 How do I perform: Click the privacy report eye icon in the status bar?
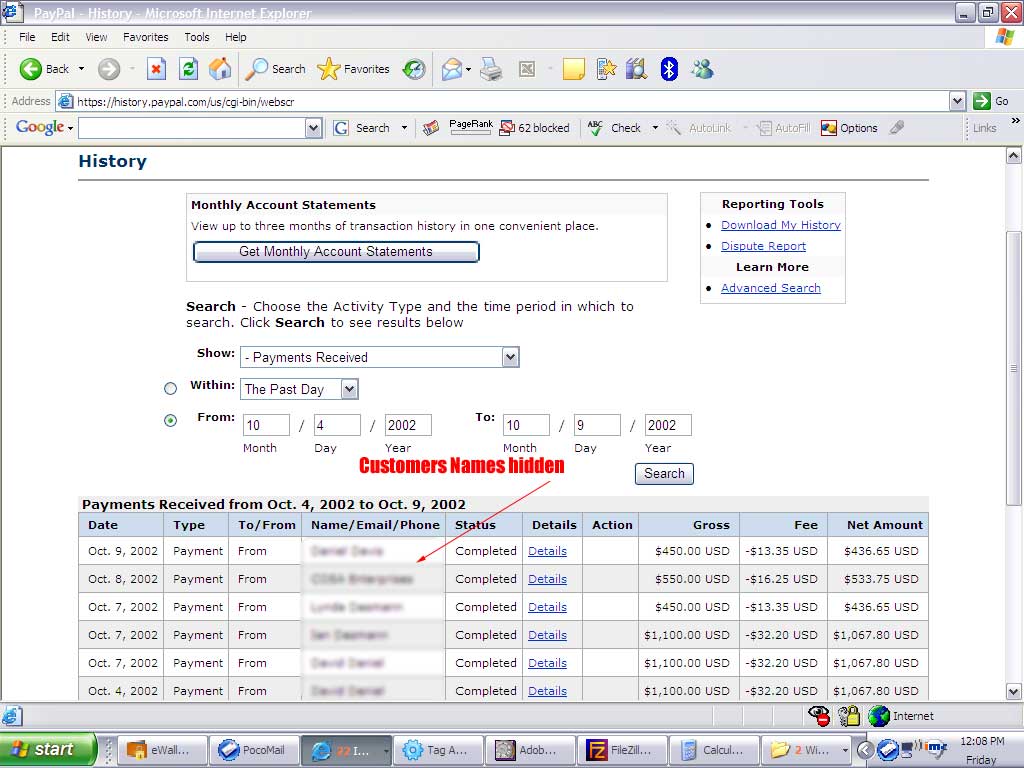click(x=819, y=716)
